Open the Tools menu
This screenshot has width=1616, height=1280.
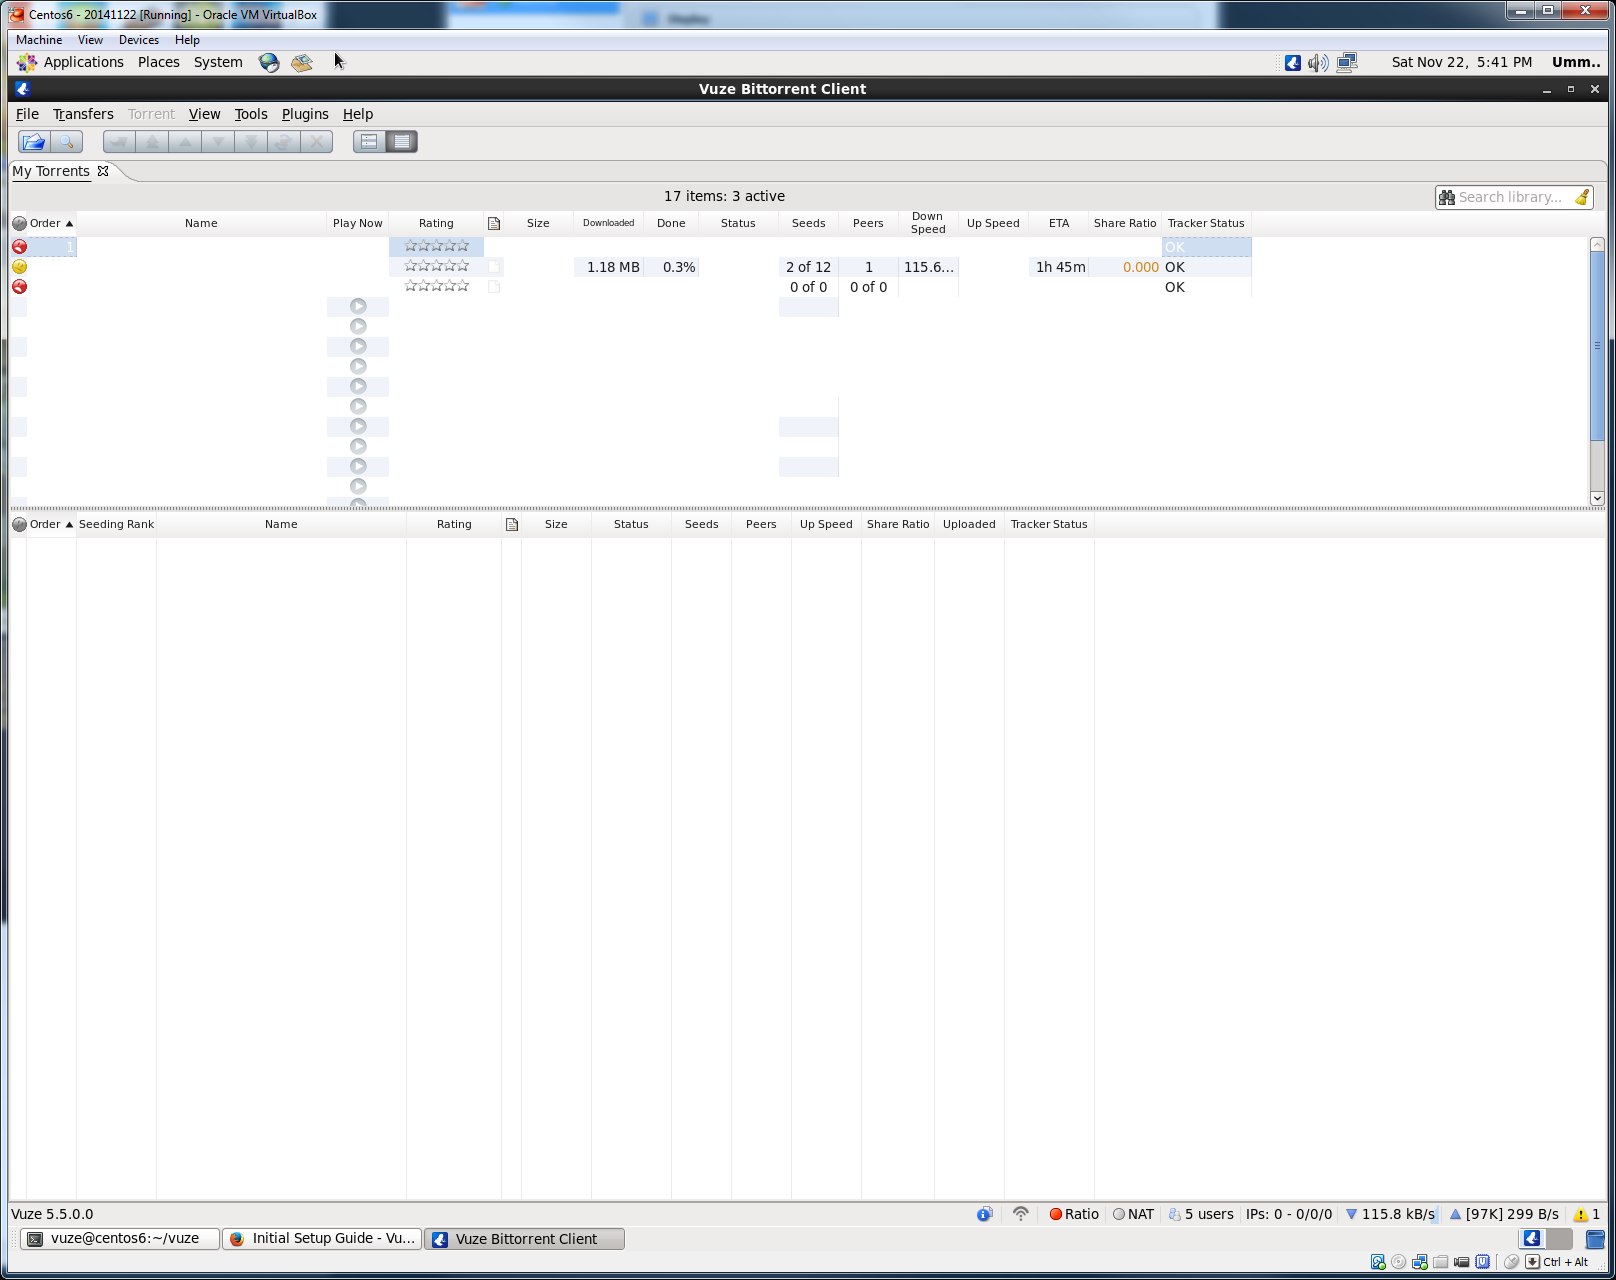(251, 114)
